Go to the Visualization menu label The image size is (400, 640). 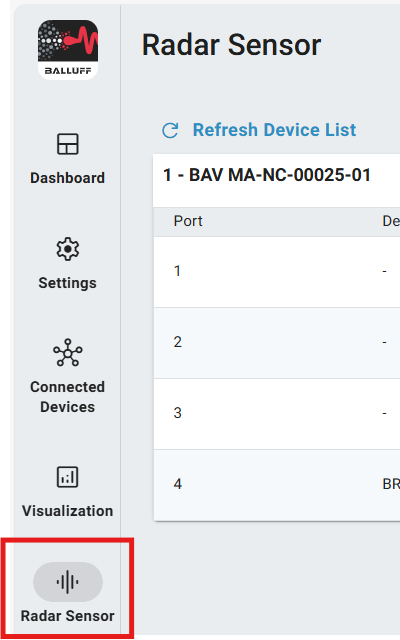click(x=68, y=511)
